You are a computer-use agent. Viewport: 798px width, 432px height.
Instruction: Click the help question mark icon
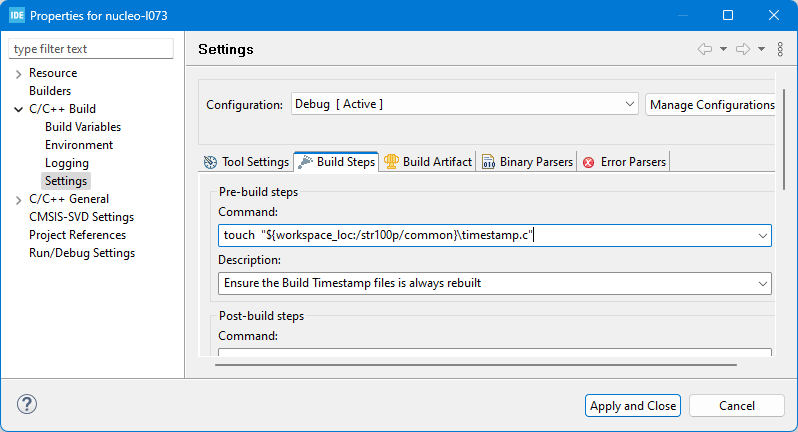tap(27, 405)
